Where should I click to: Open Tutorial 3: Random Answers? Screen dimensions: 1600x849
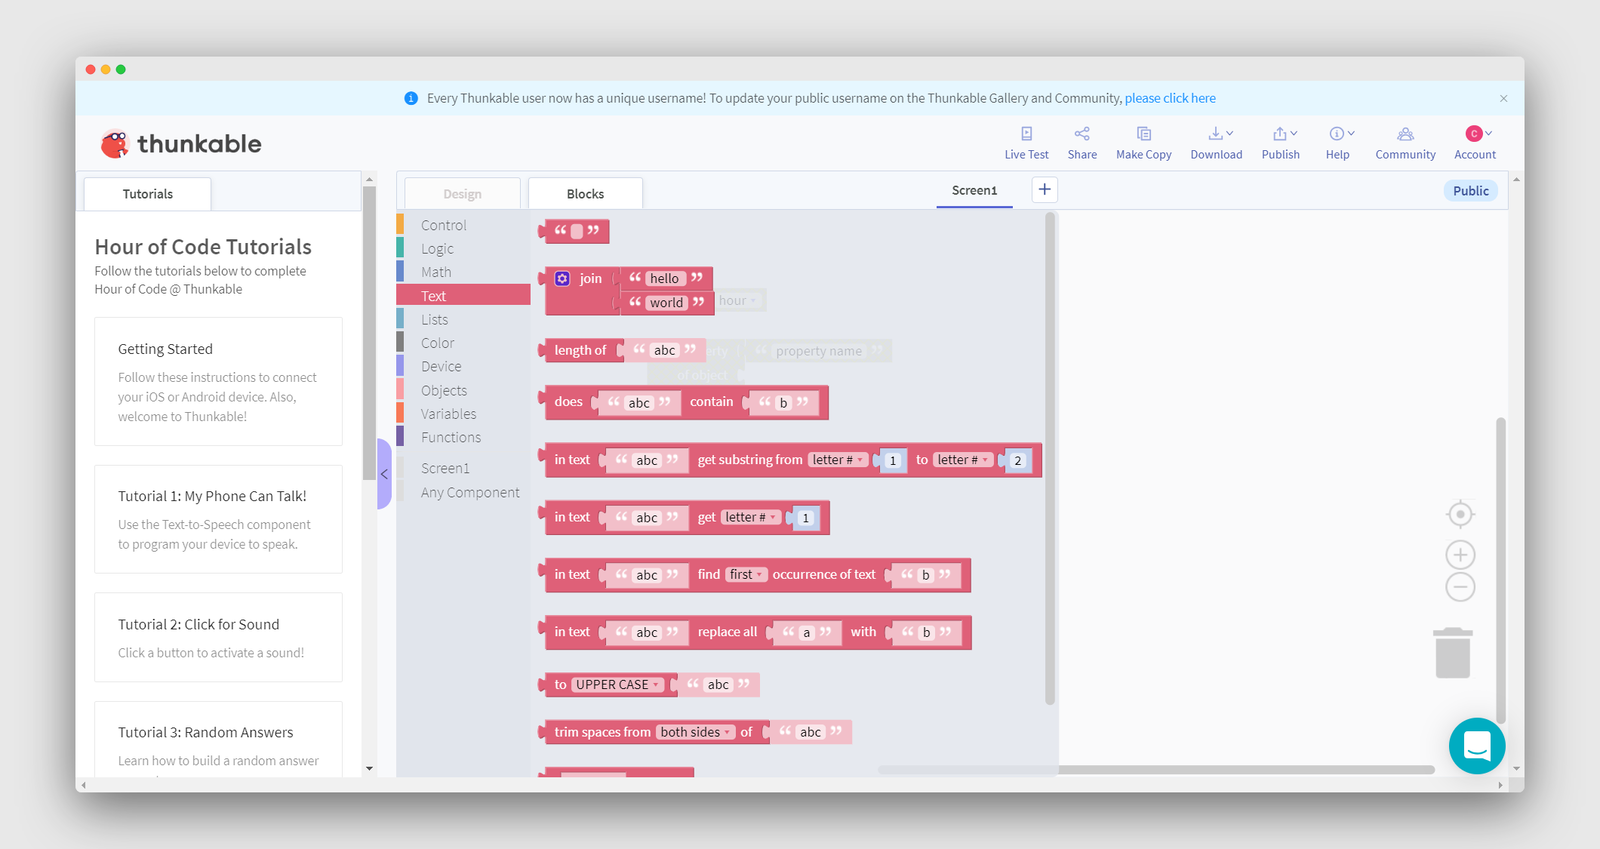(x=218, y=739)
